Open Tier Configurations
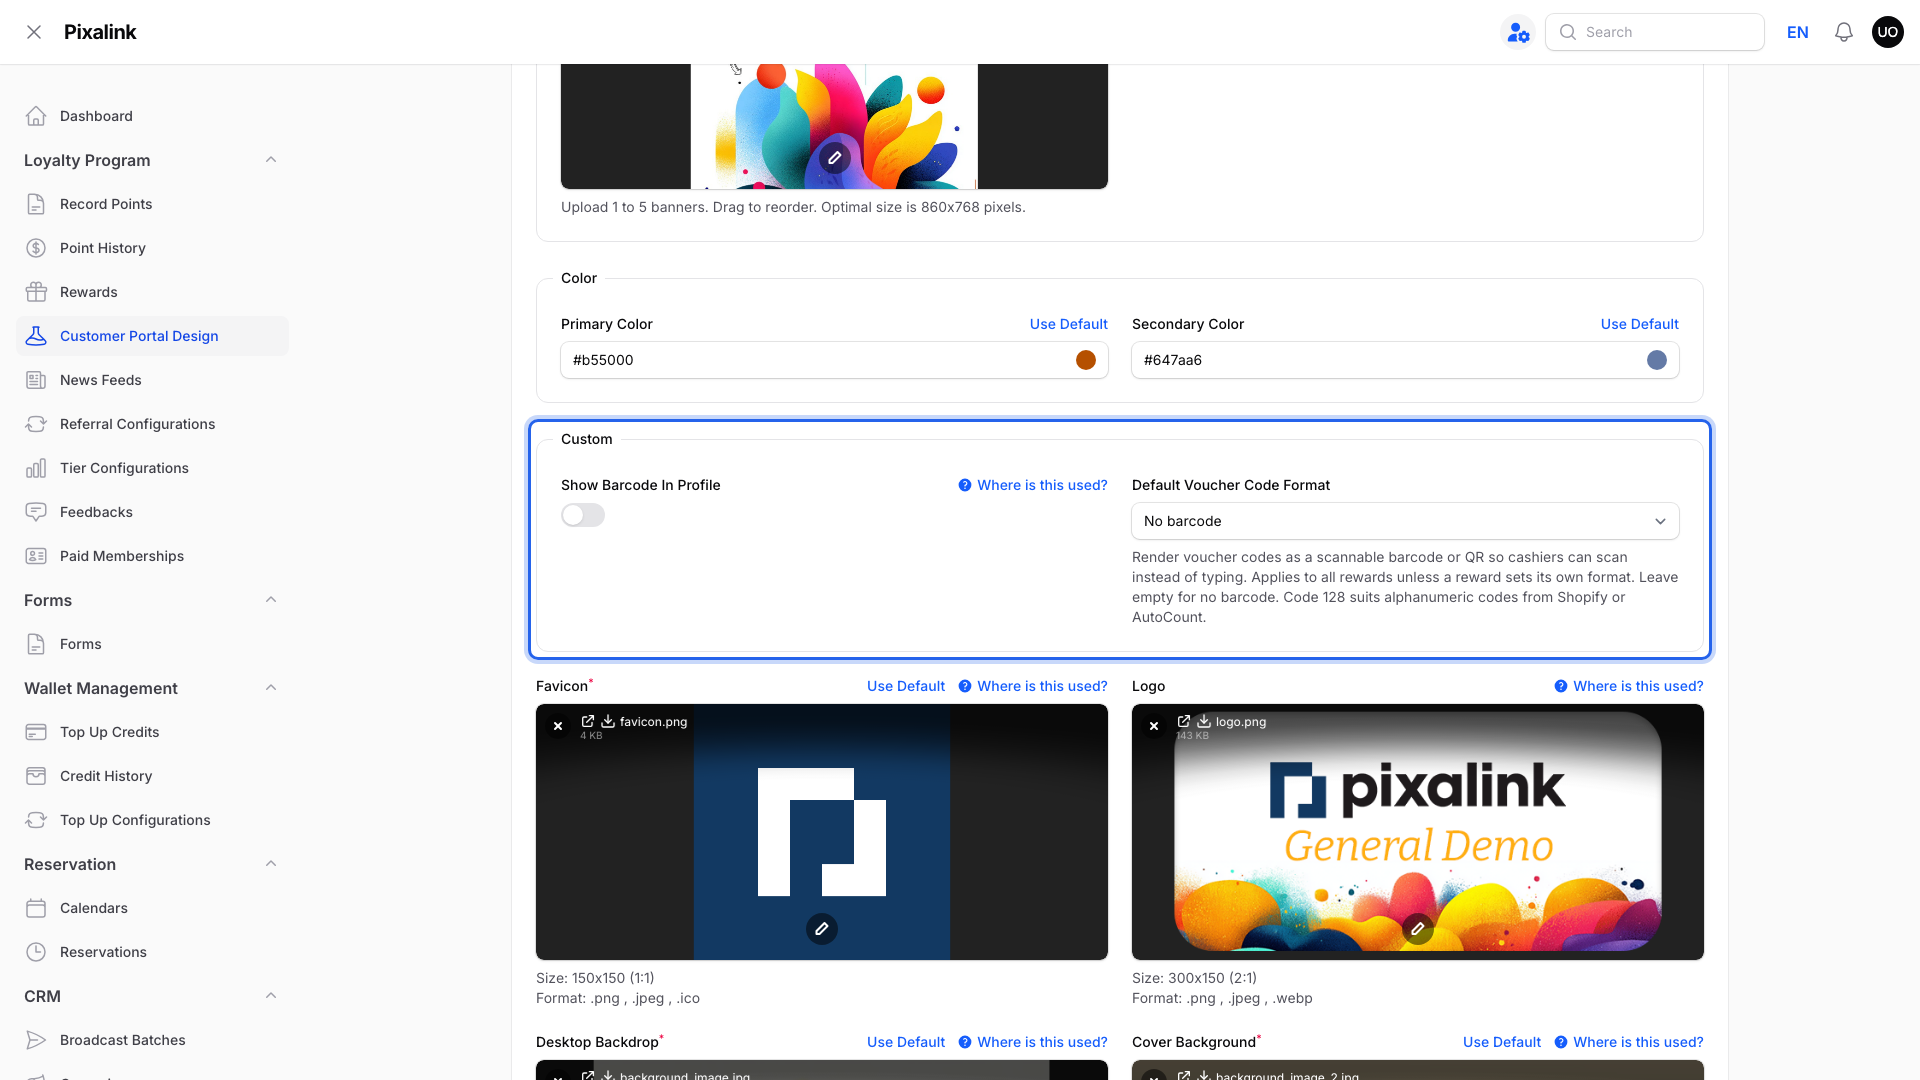This screenshot has width=1920, height=1080. point(152,468)
